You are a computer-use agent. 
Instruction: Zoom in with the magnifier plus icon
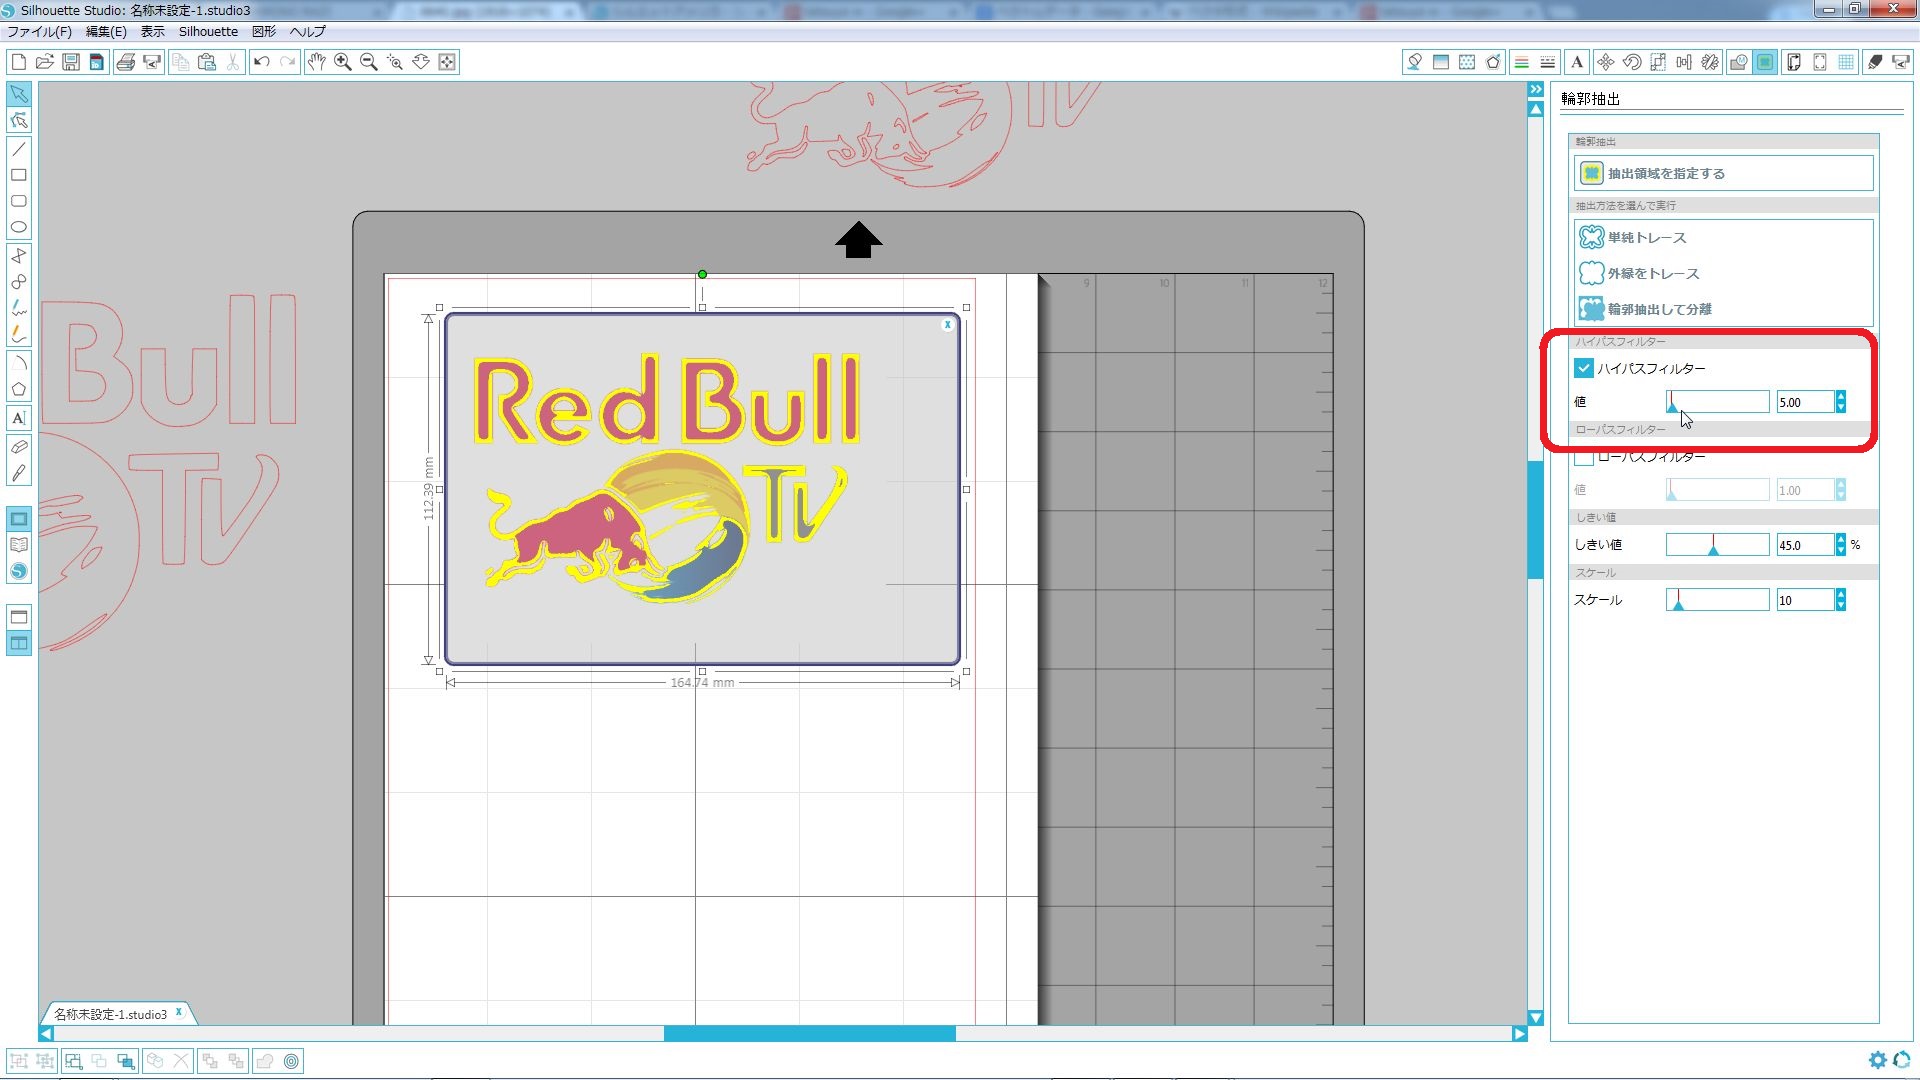(x=343, y=62)
